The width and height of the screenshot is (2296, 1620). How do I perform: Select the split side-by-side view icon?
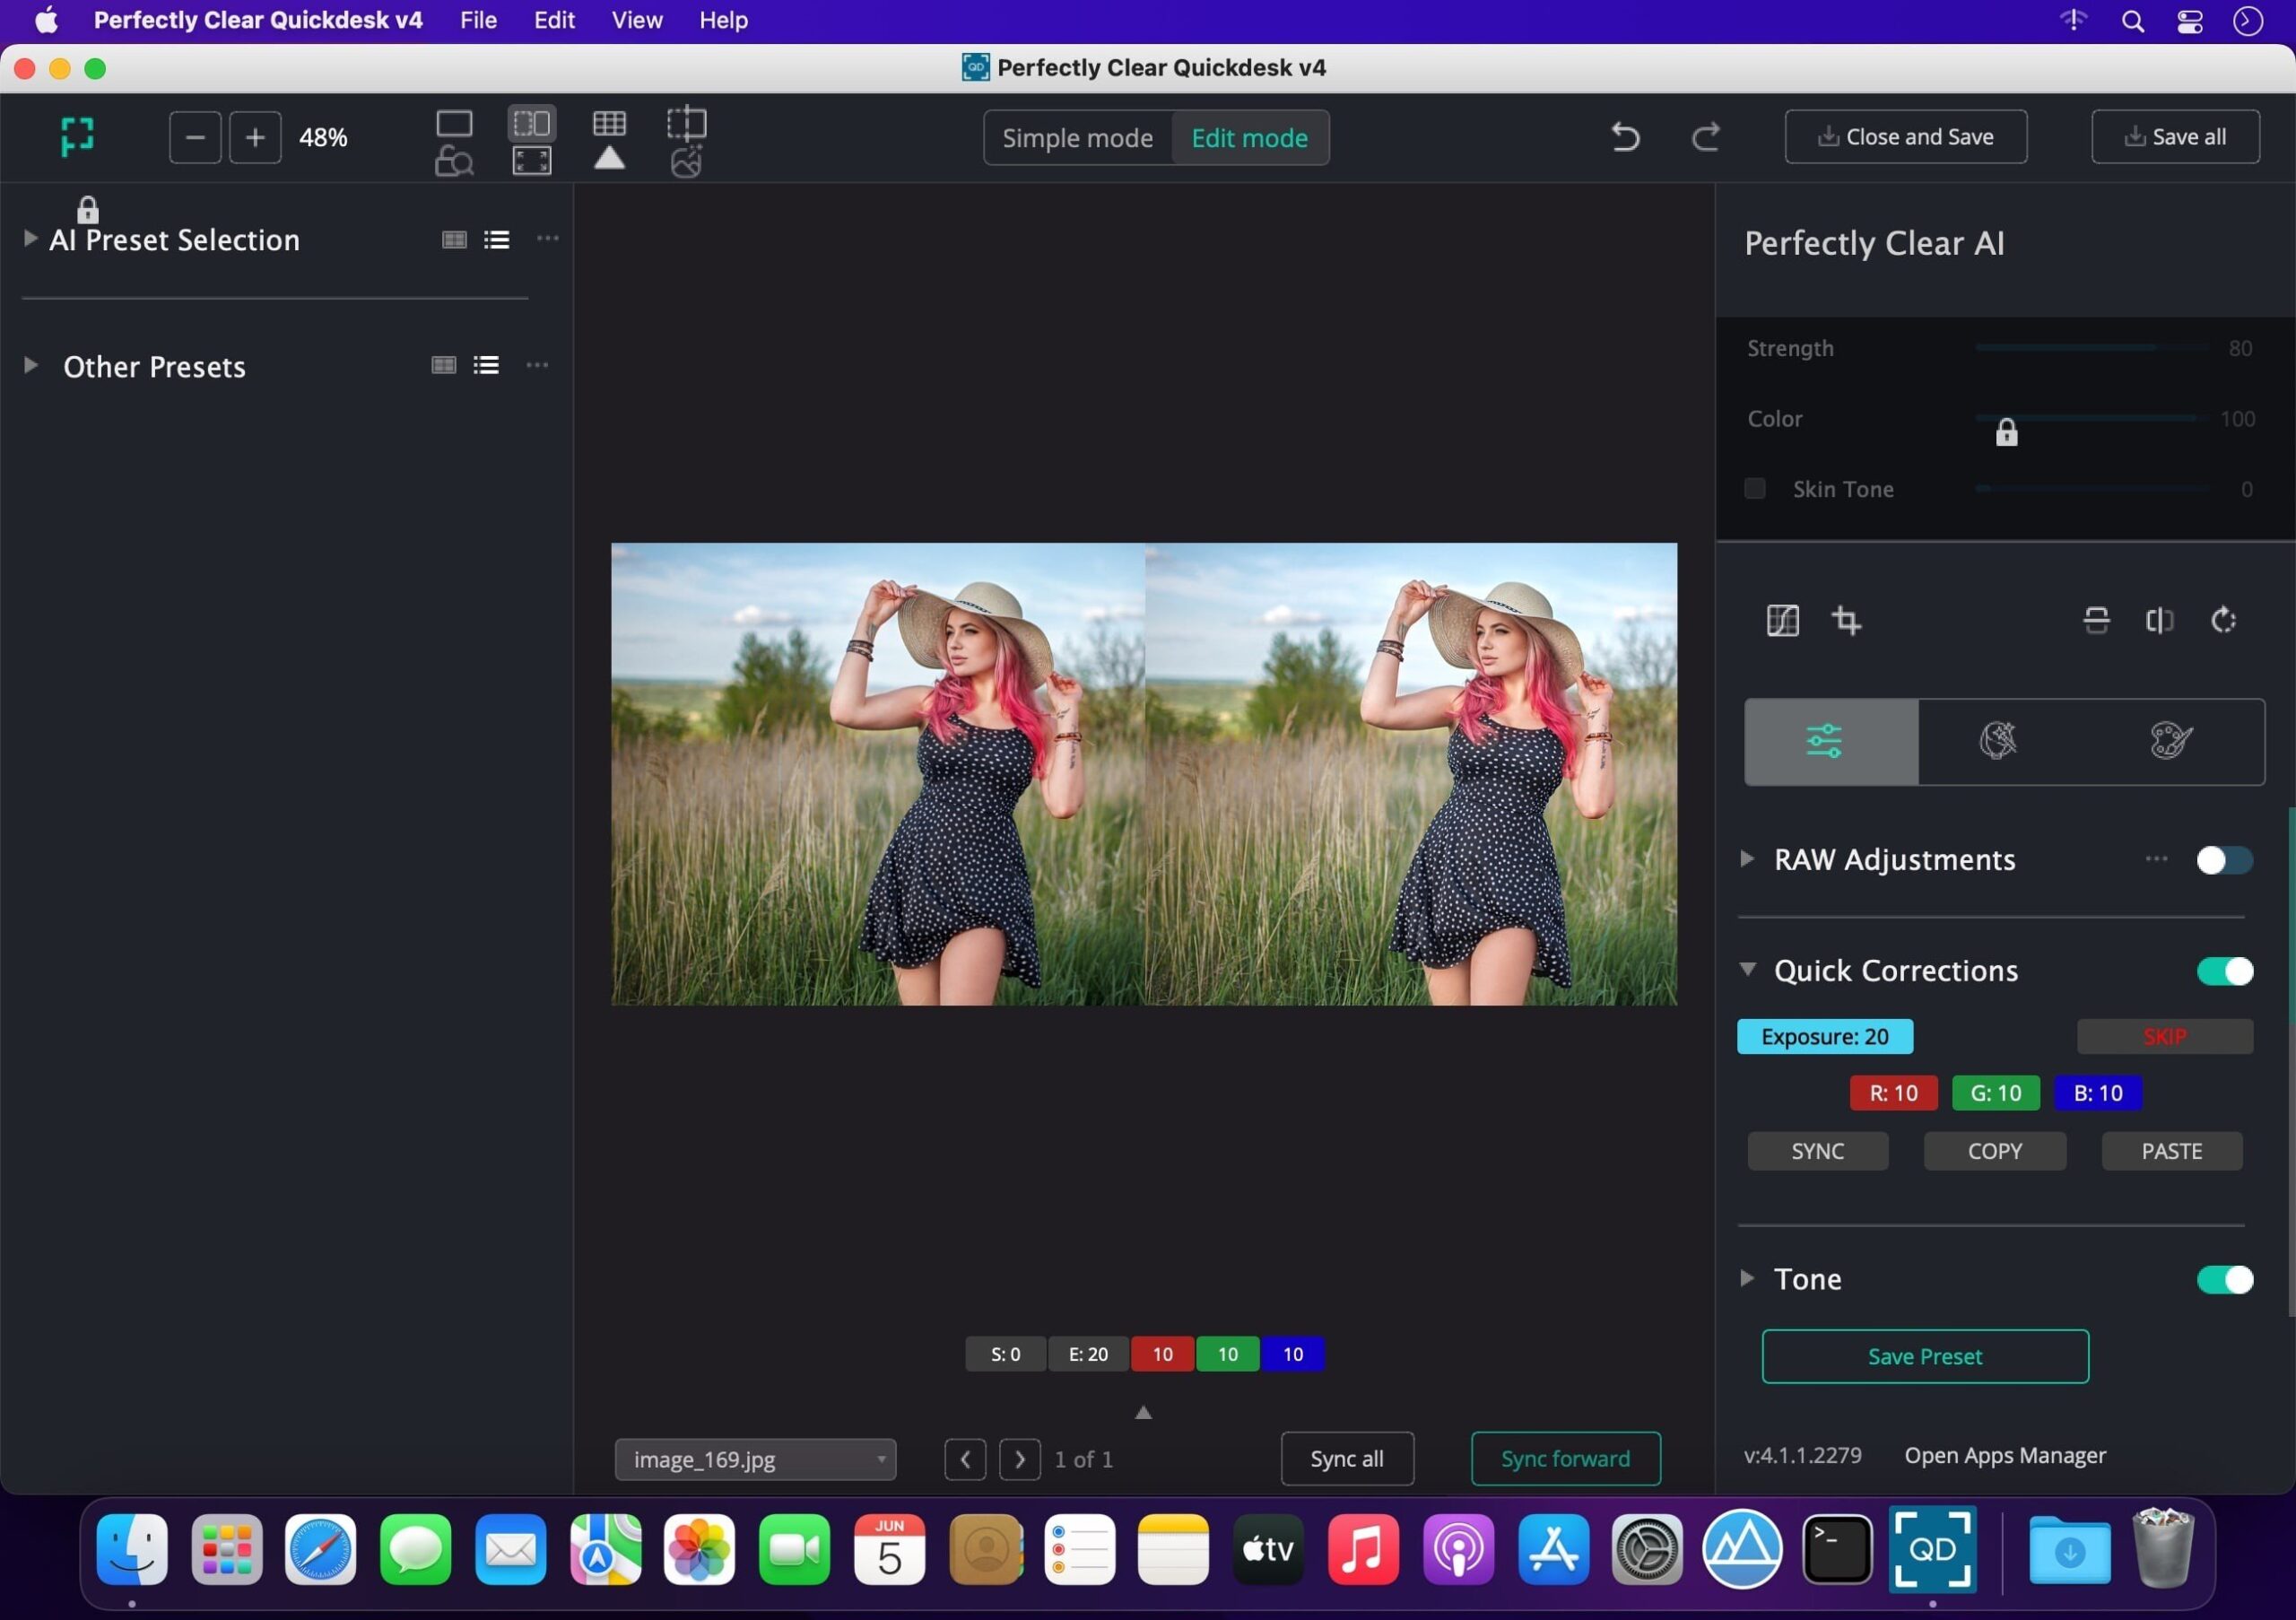click(531, 124)
